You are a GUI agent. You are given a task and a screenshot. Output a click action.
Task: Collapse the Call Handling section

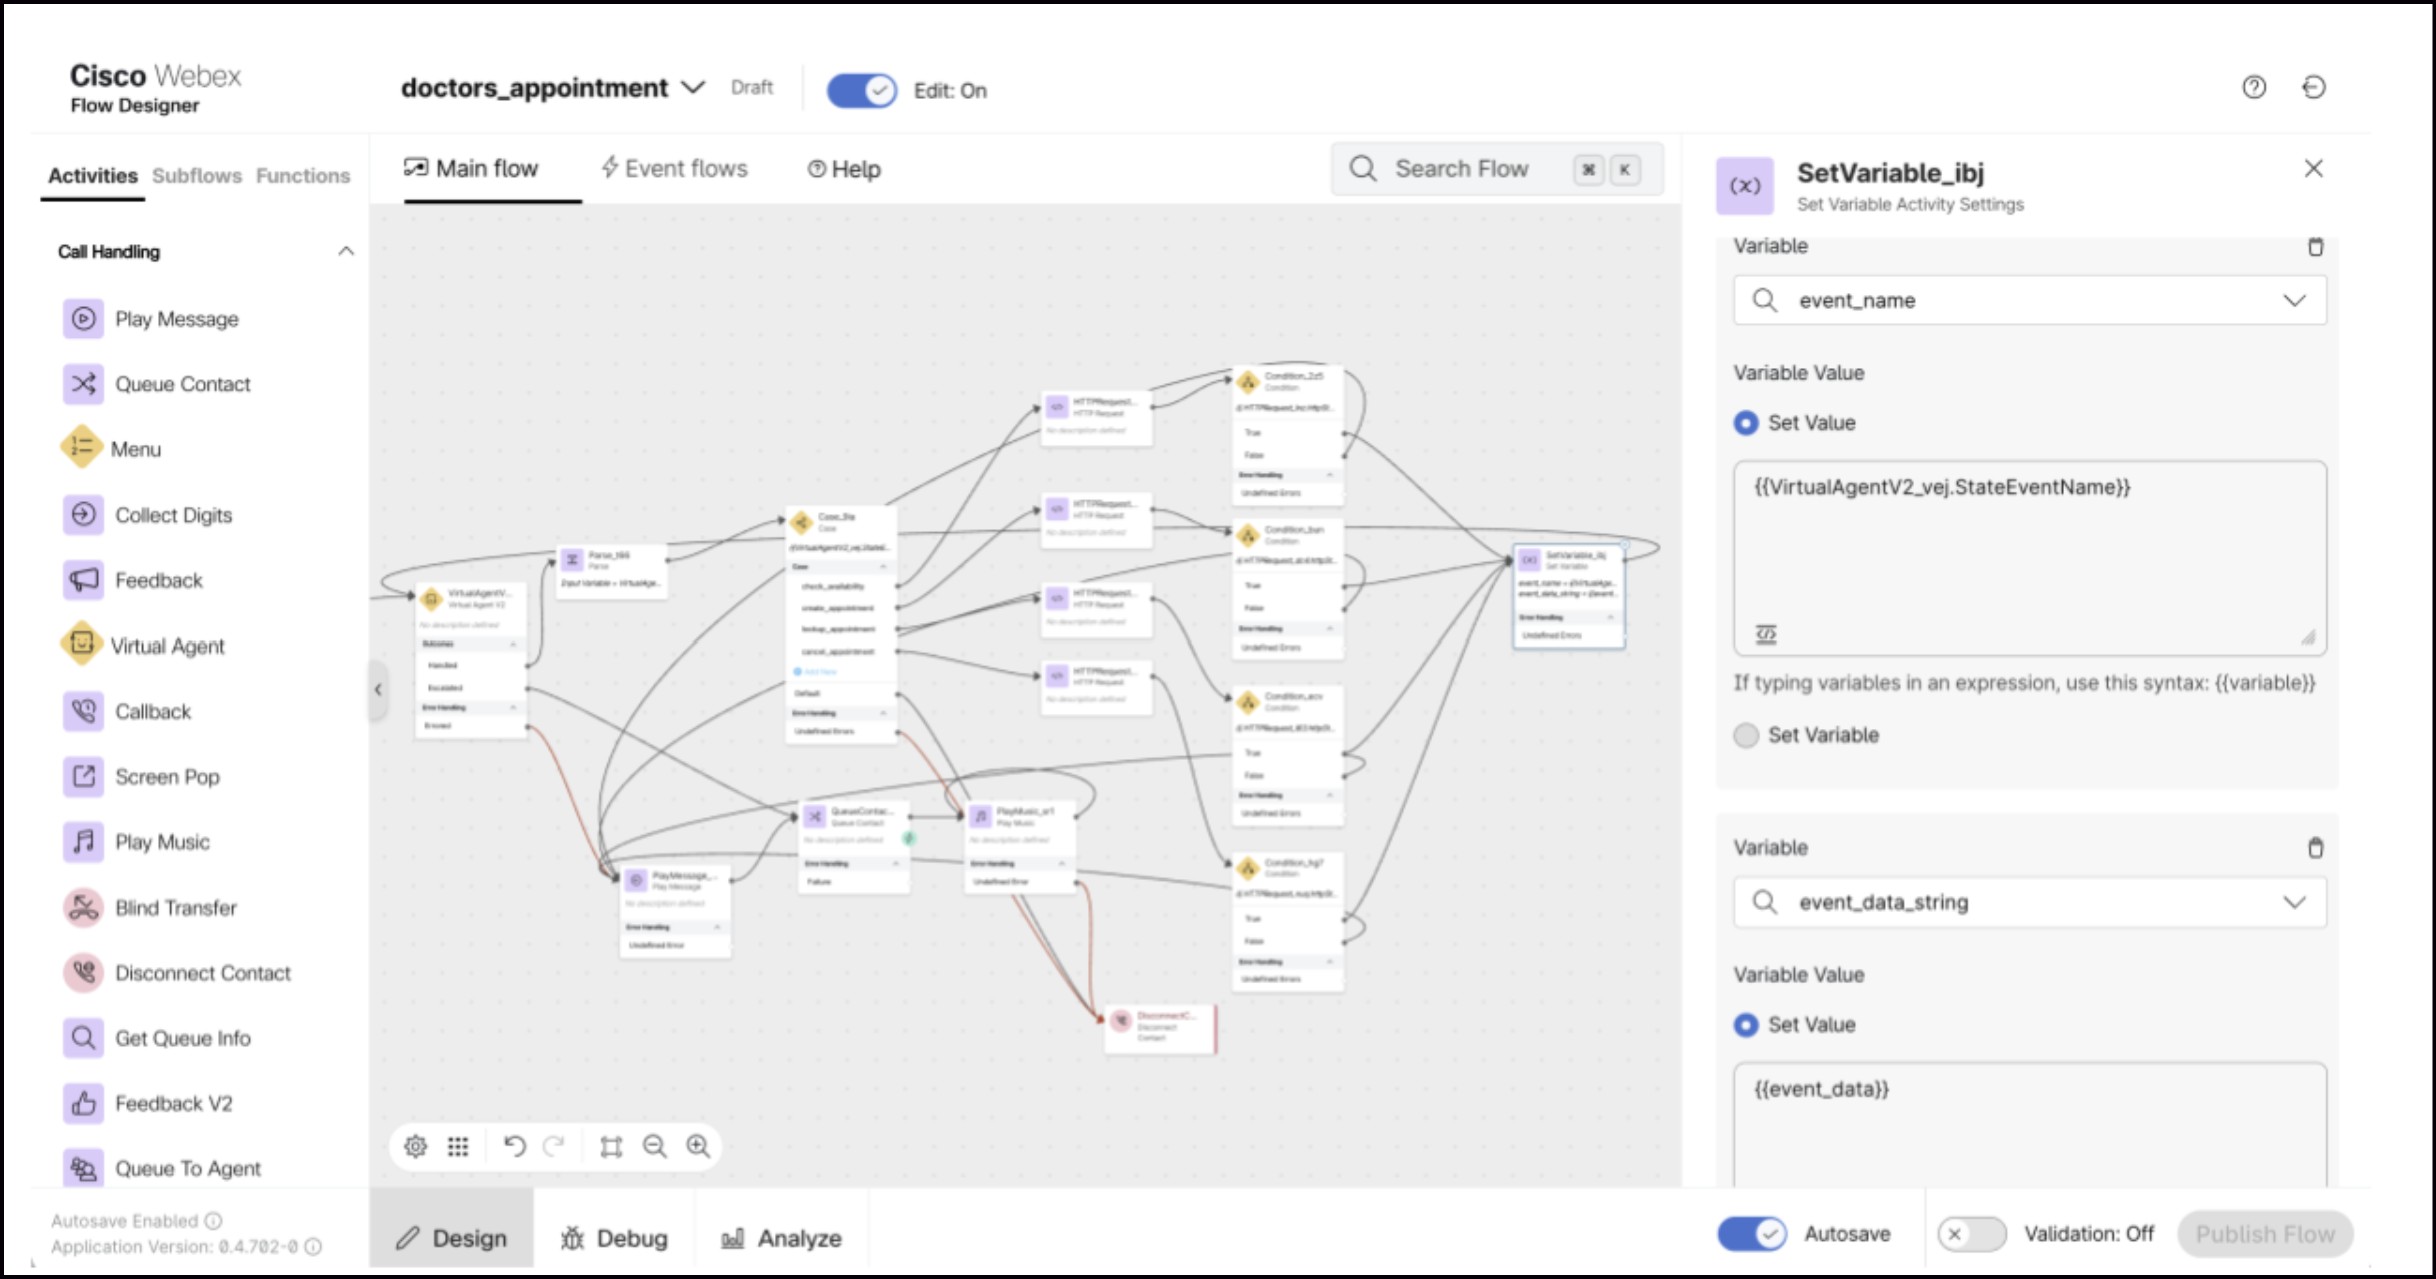346,251
